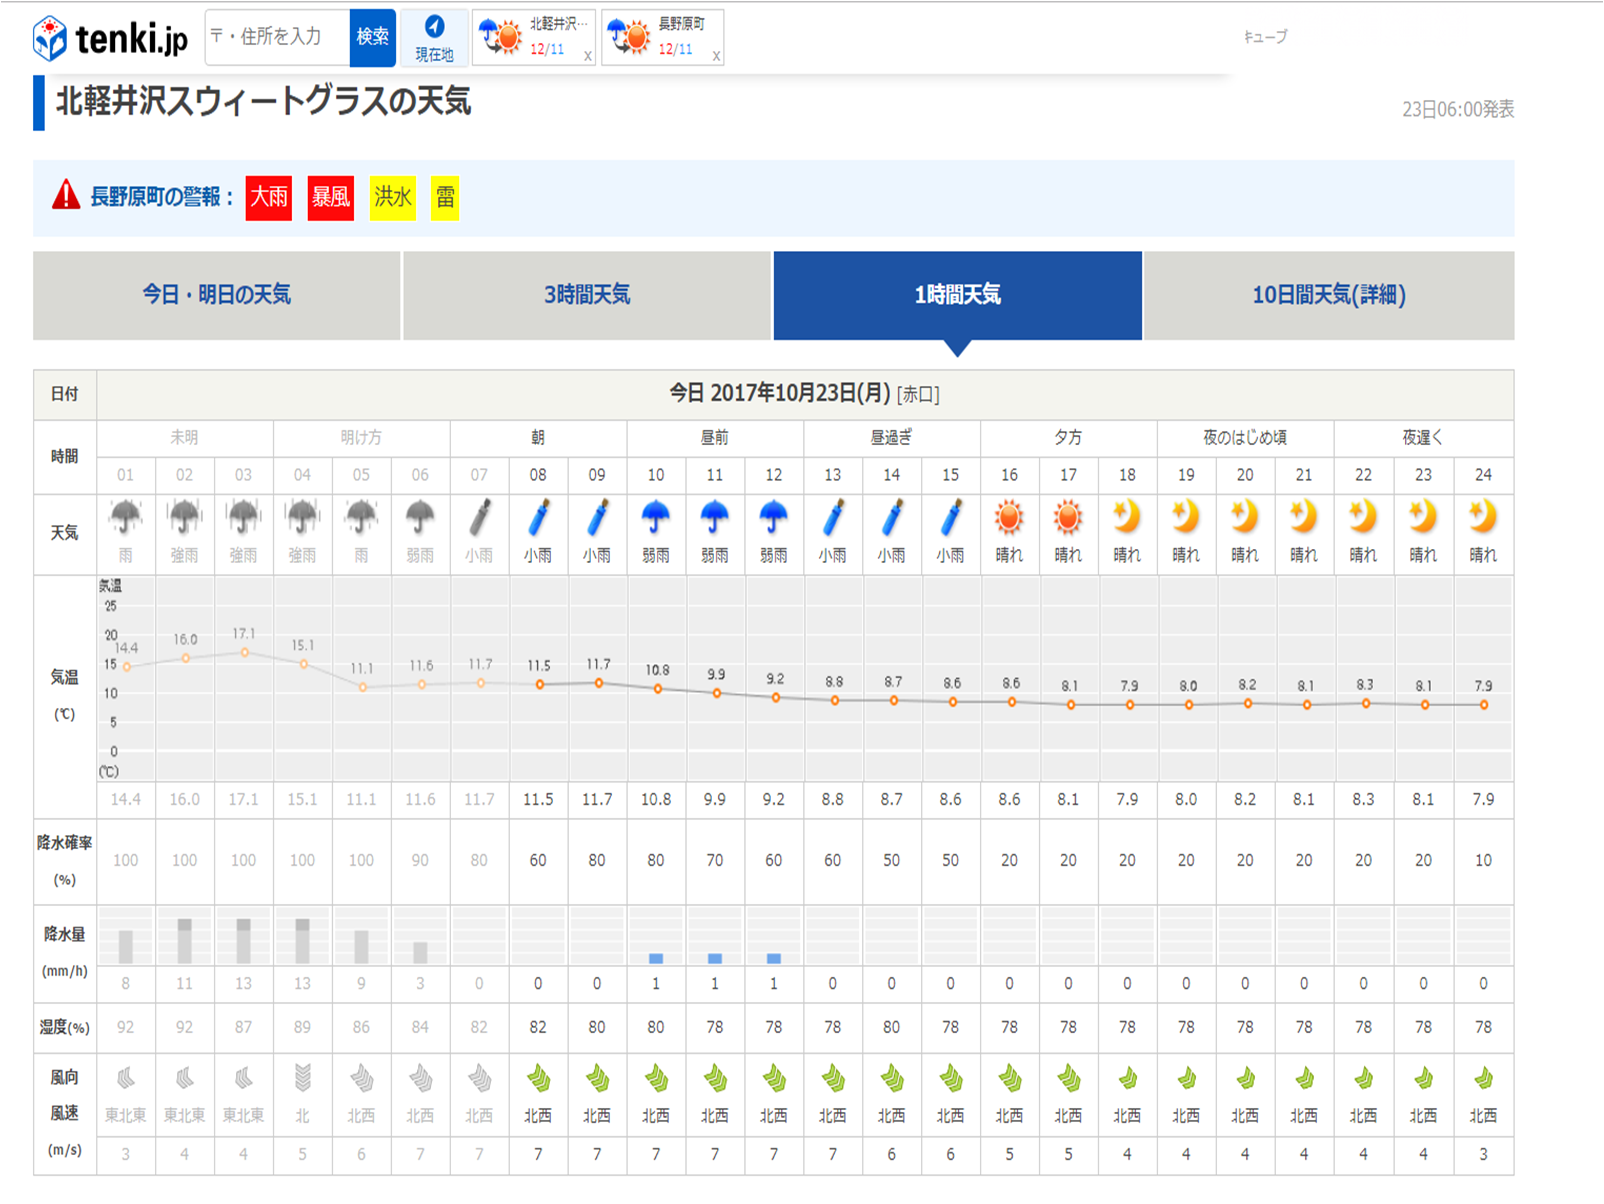
Task: Remove the 長野原町 saved location with its x
Action: [x=716, y=56]
